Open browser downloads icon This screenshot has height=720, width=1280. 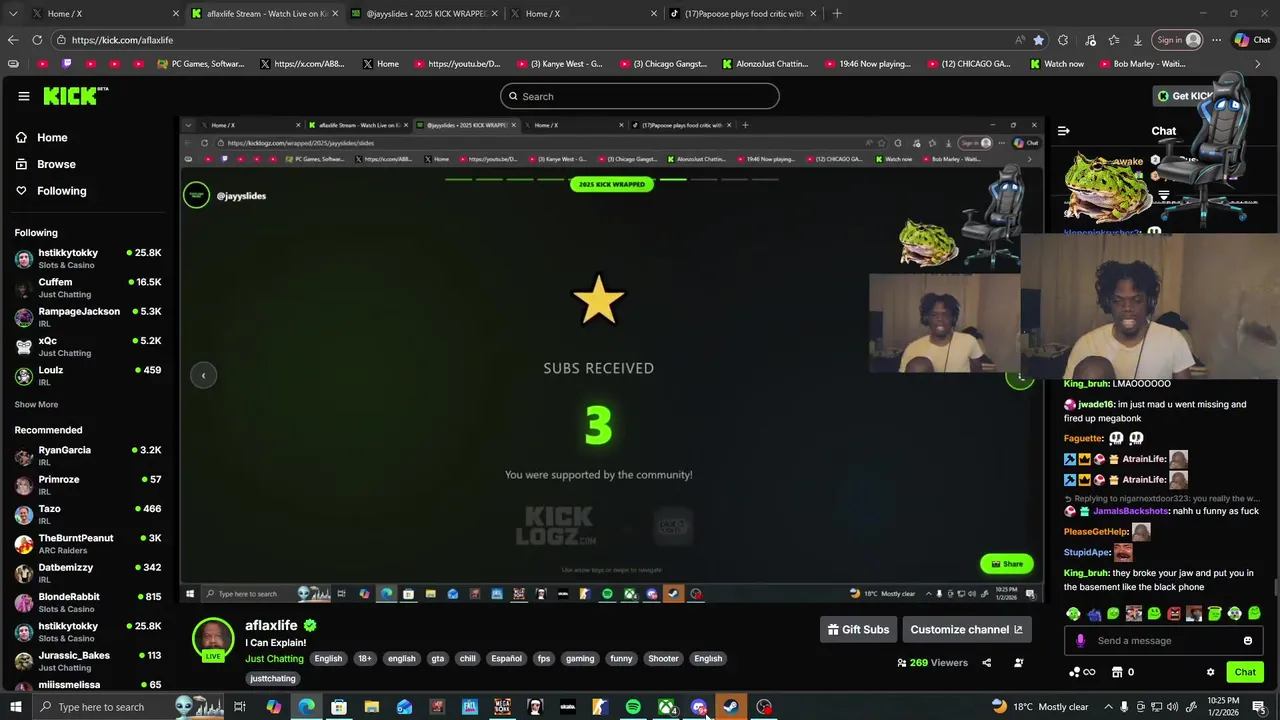[1138, 40]
